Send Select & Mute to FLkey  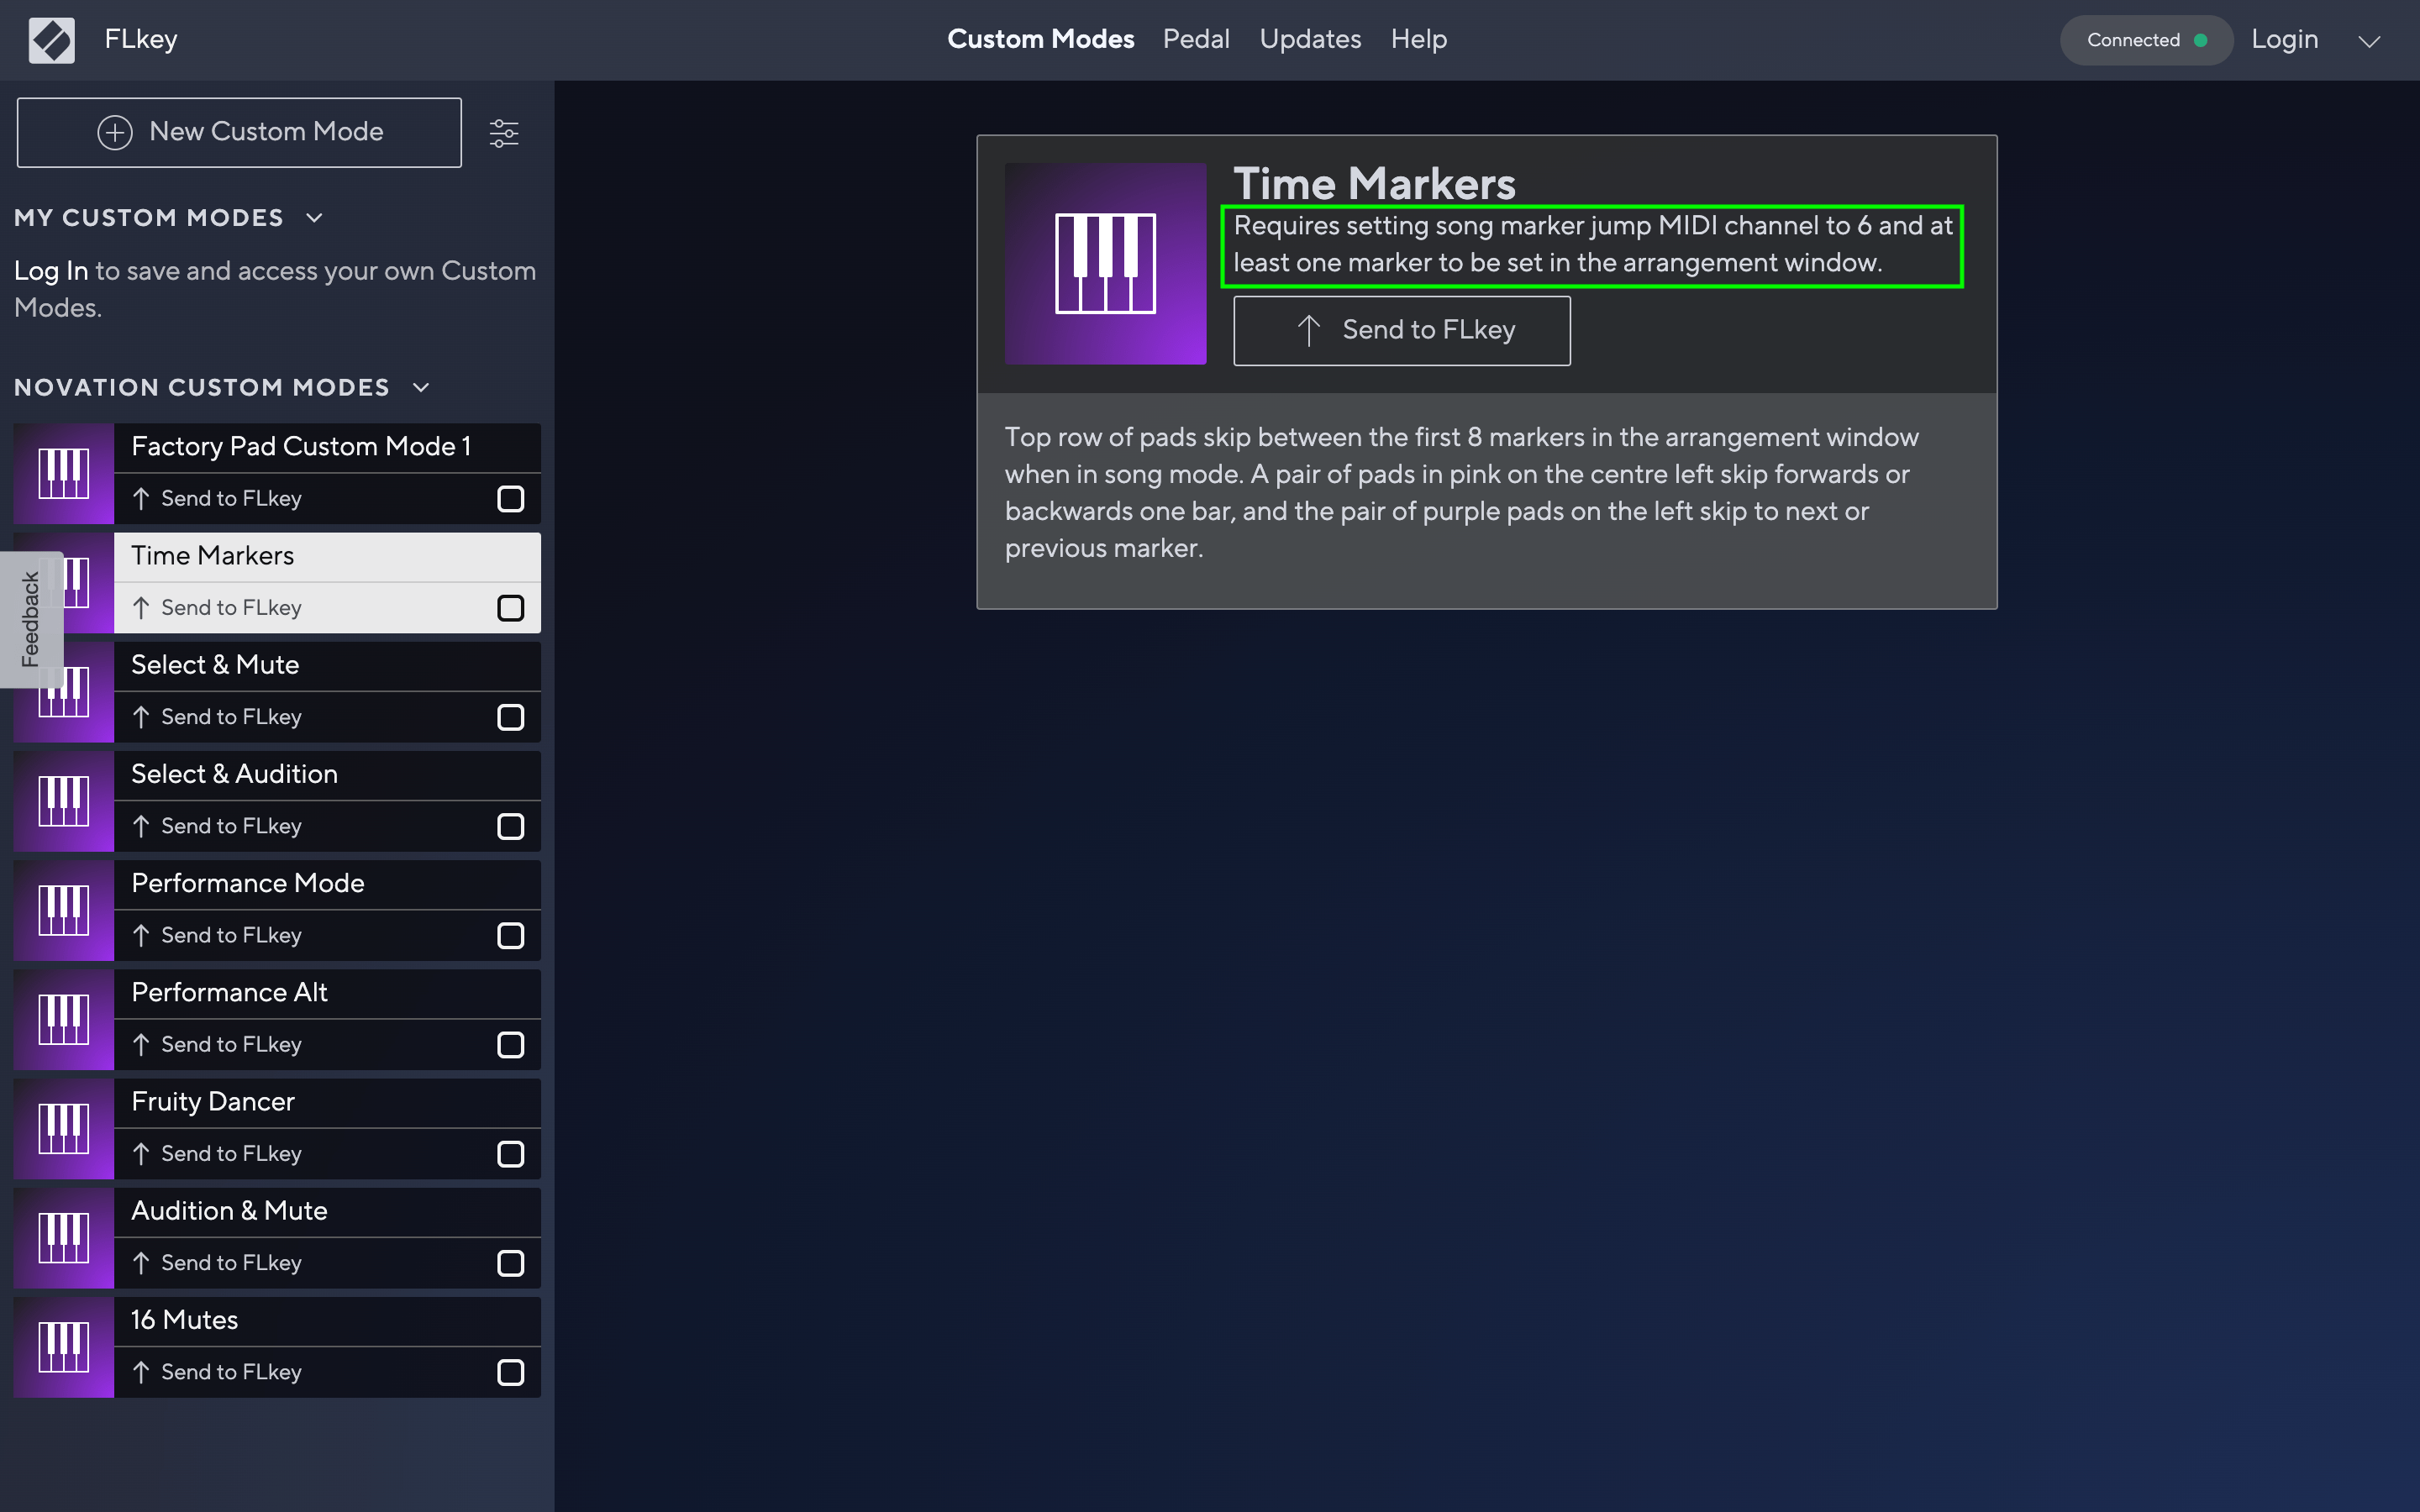tap(217, 716)
